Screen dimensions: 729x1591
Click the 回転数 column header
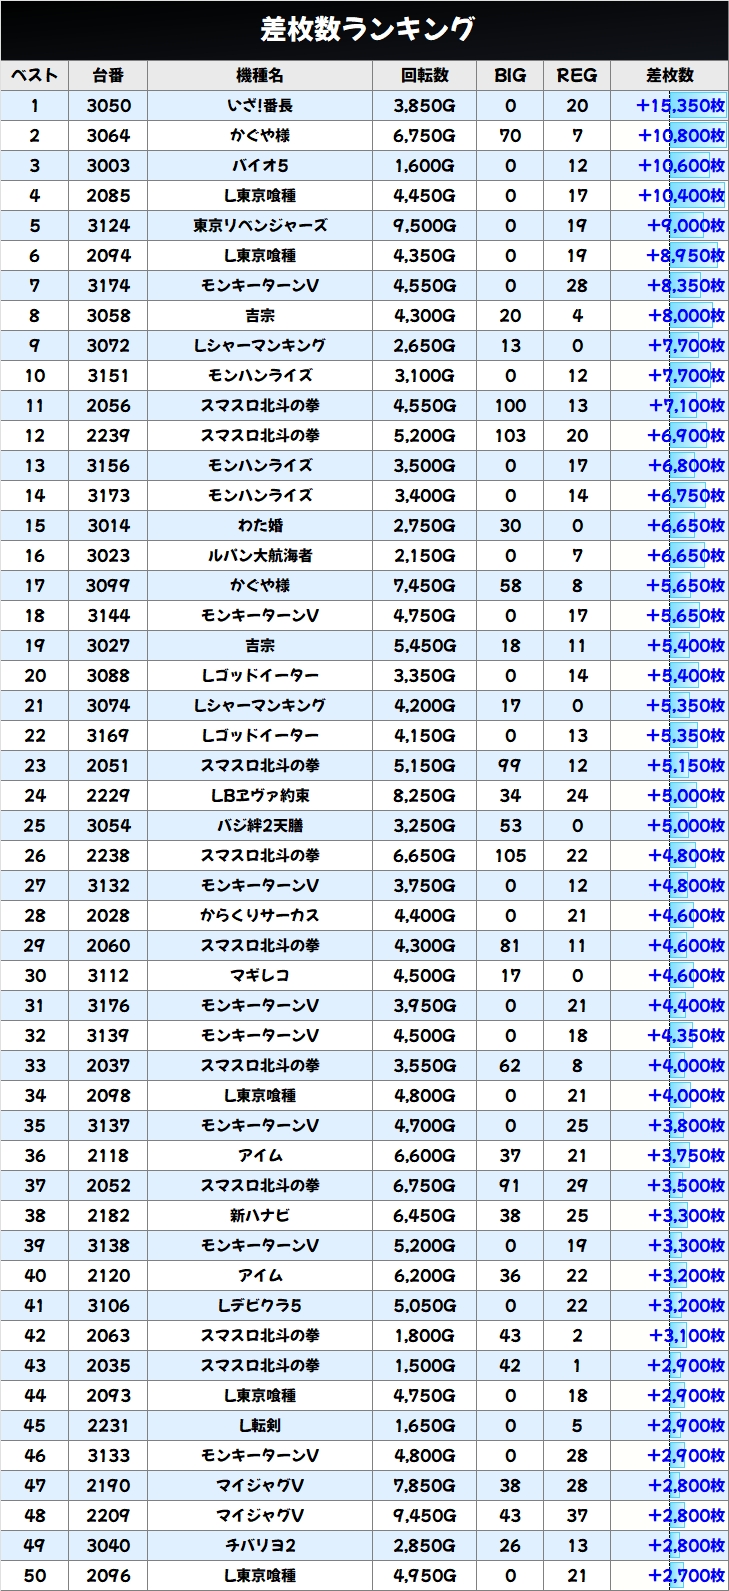coord(425,75)
